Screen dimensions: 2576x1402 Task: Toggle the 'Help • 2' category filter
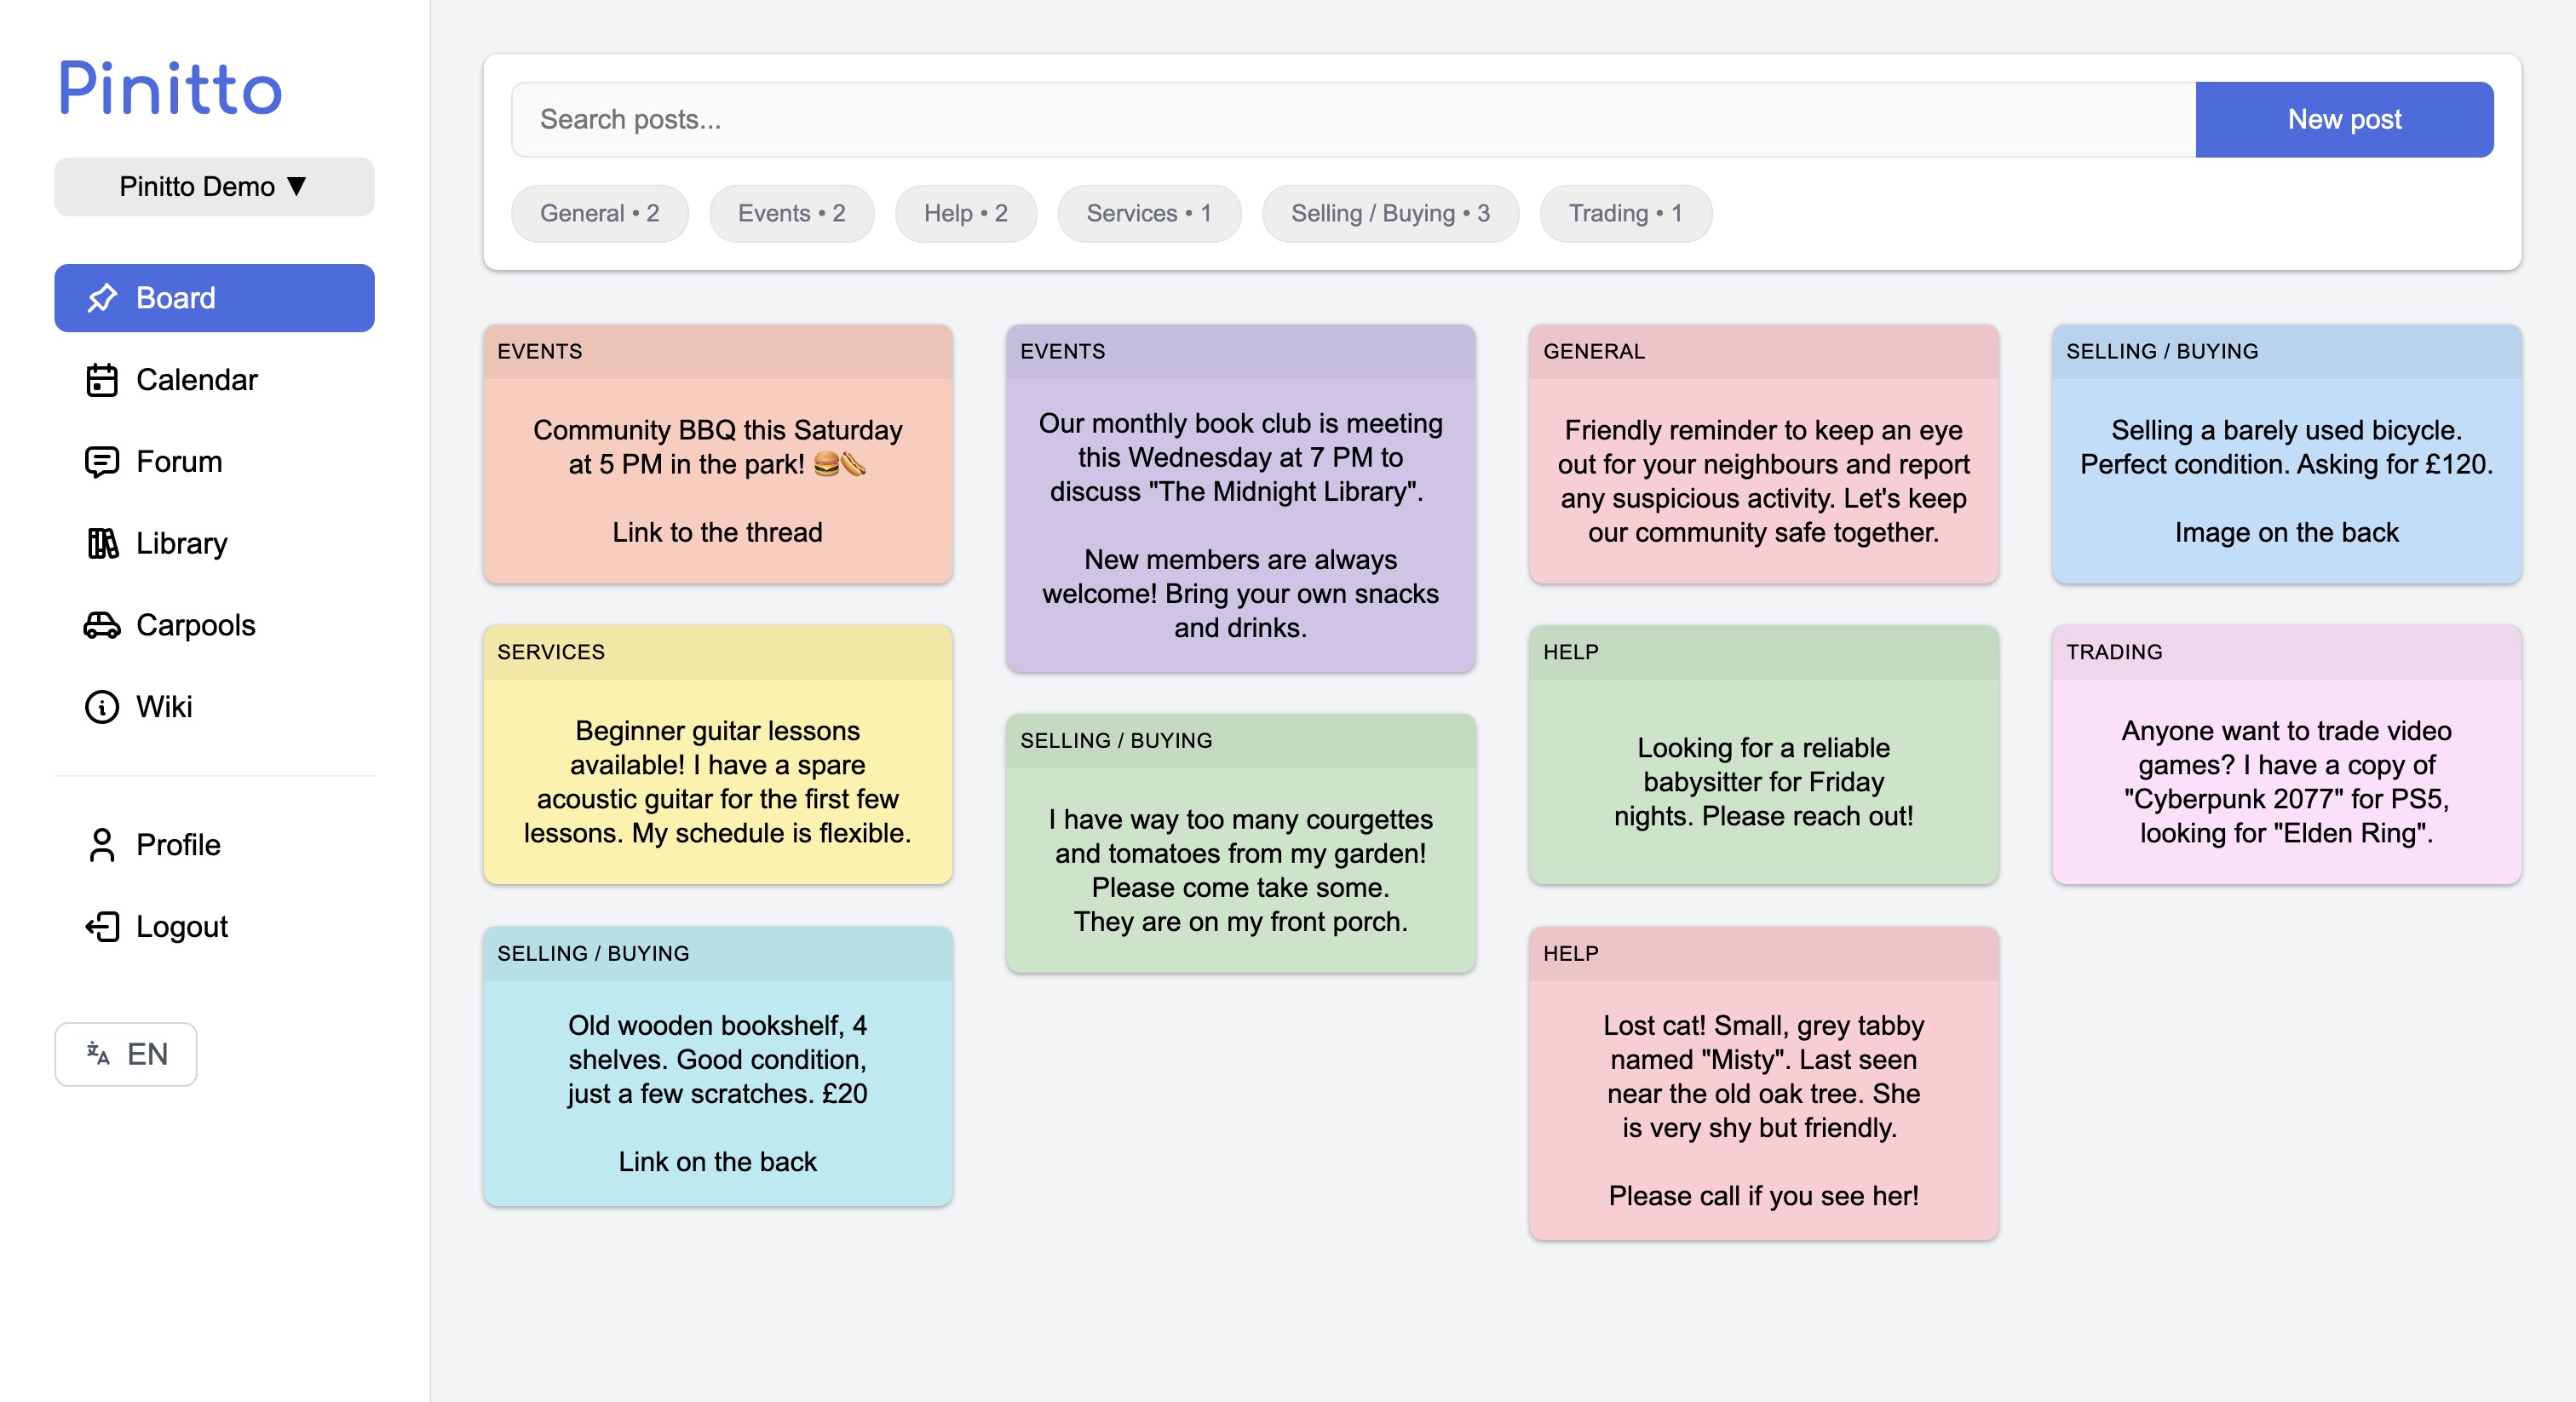click(x=965, y=213)
